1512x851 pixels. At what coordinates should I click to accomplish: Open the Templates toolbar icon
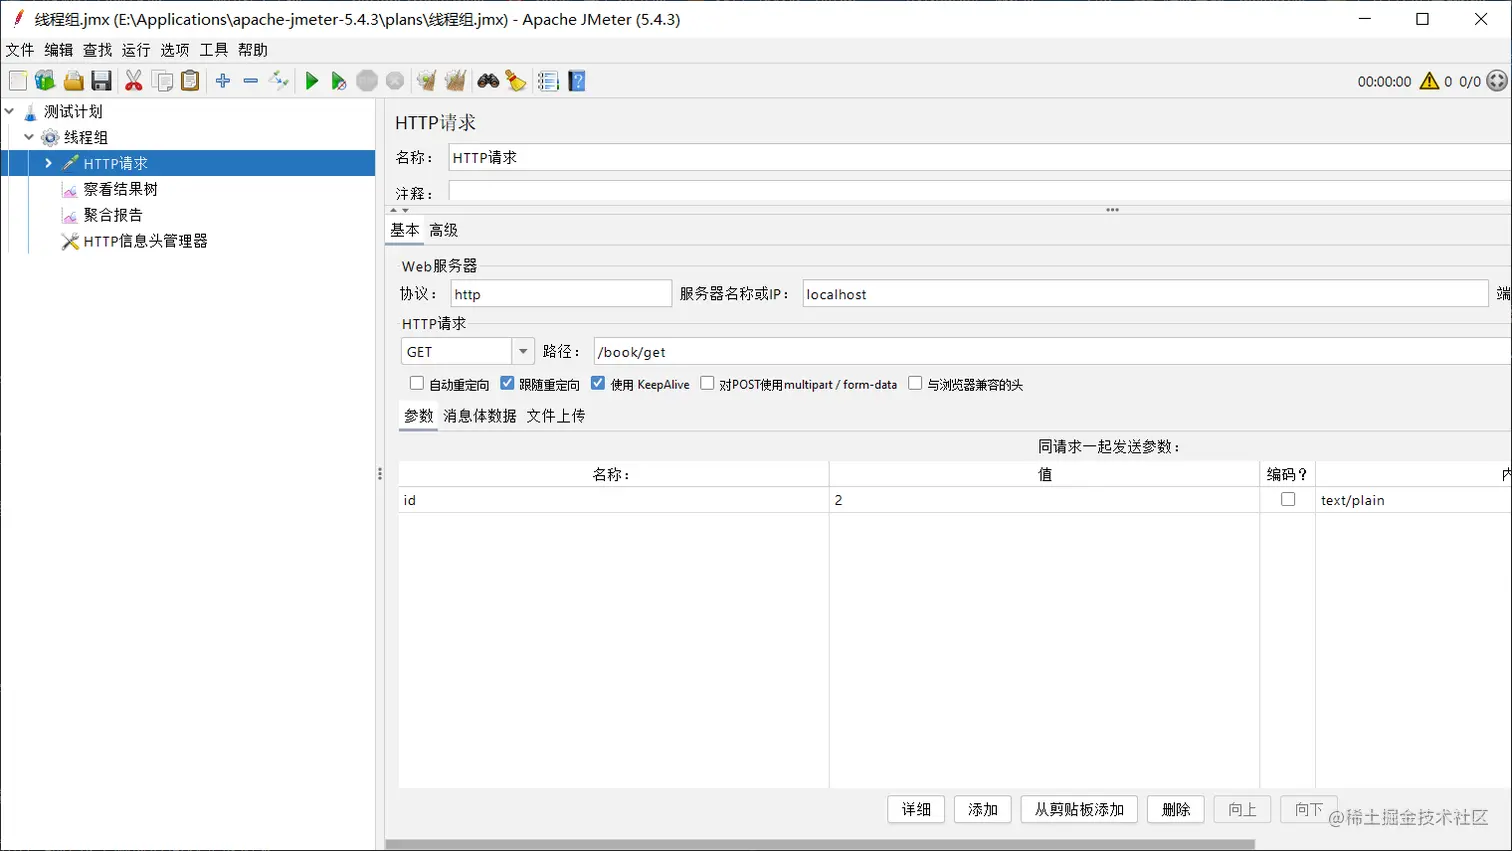tap(45, 81)
